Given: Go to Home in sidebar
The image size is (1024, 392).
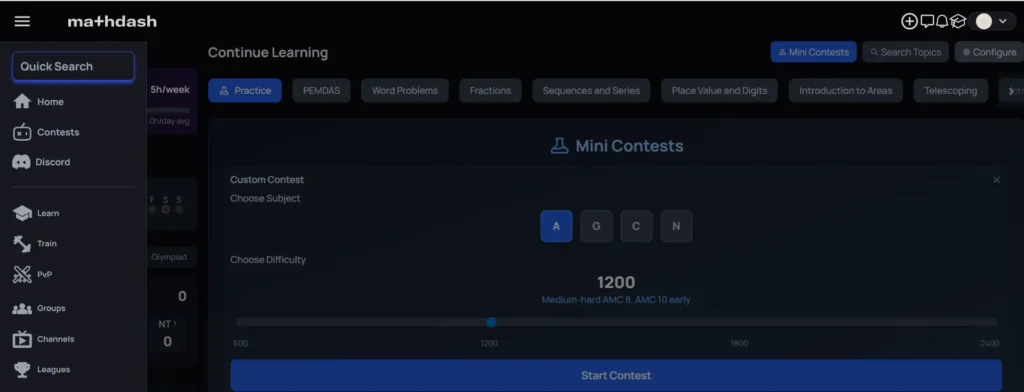Looking at the screenshot, I should point(39,102).
